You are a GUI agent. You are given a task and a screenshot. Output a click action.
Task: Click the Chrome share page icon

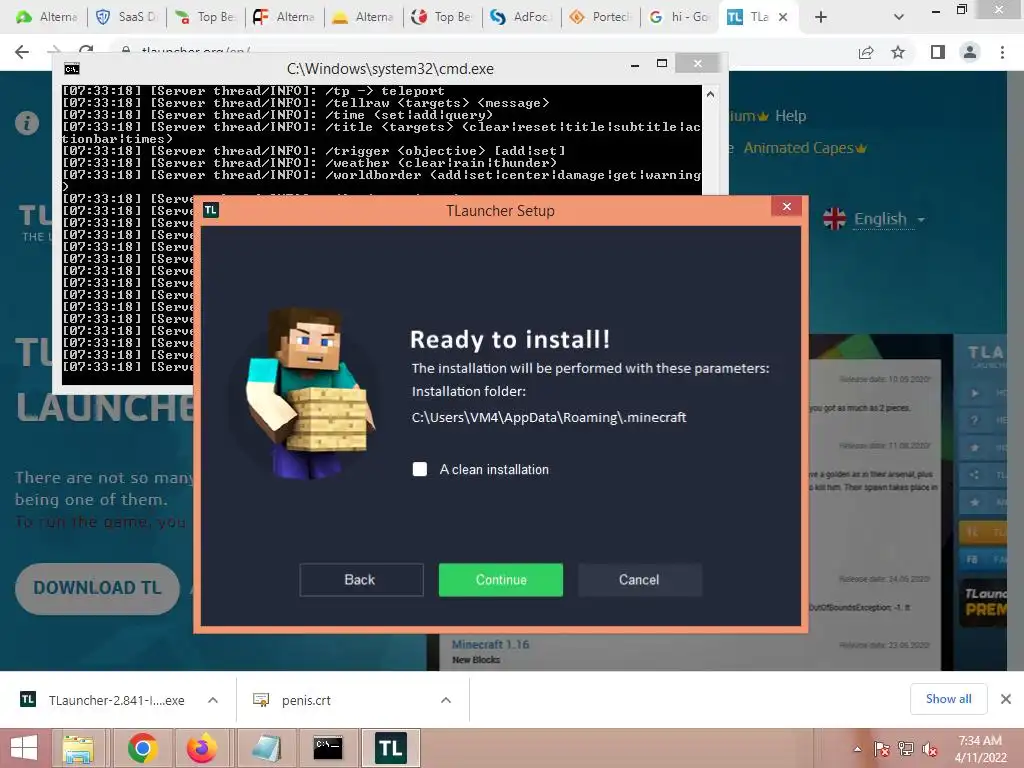(x=866, y=52)
